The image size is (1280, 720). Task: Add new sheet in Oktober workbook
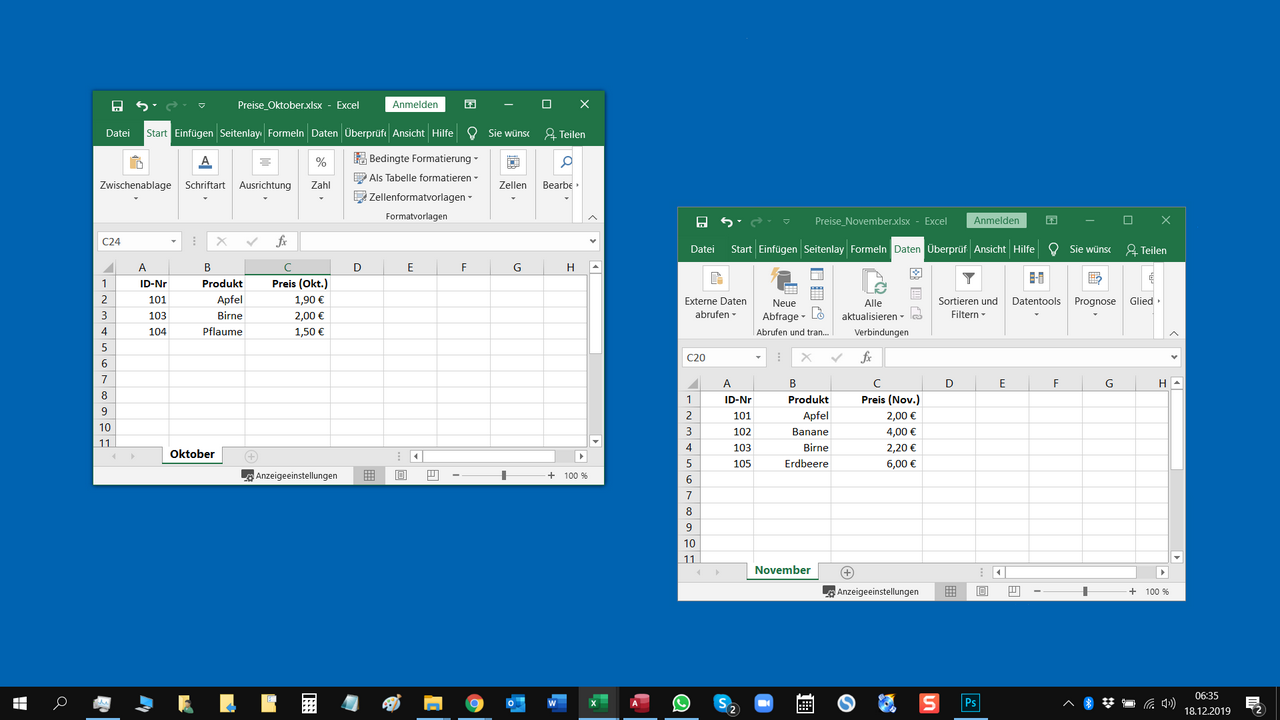[251, 456]
